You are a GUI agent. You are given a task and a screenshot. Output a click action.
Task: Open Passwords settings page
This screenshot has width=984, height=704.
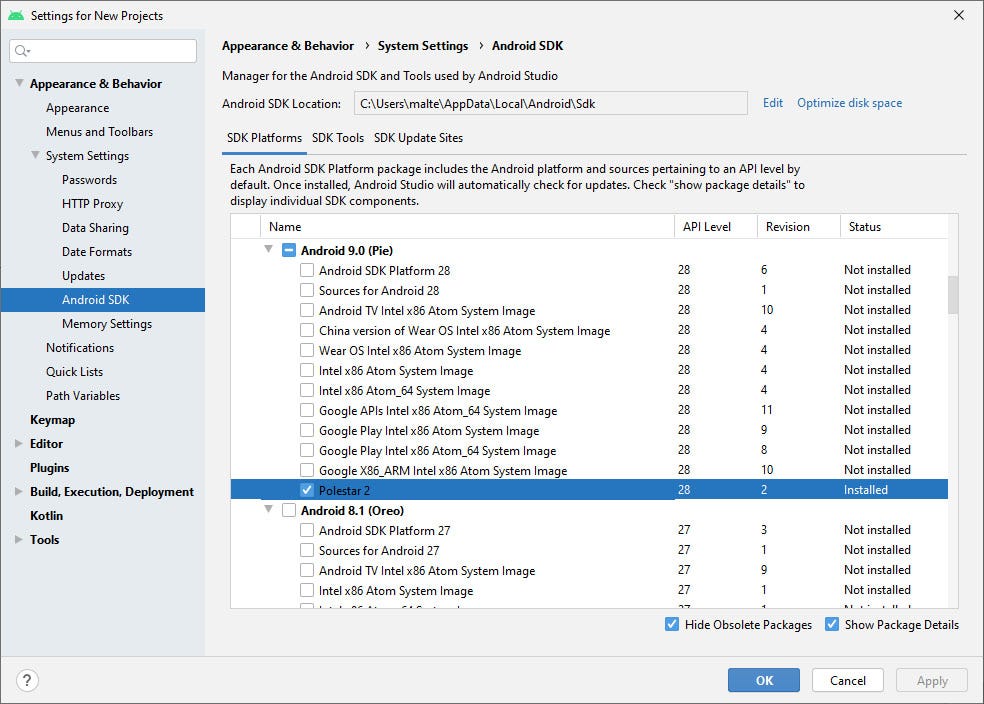tap(89, 180)
